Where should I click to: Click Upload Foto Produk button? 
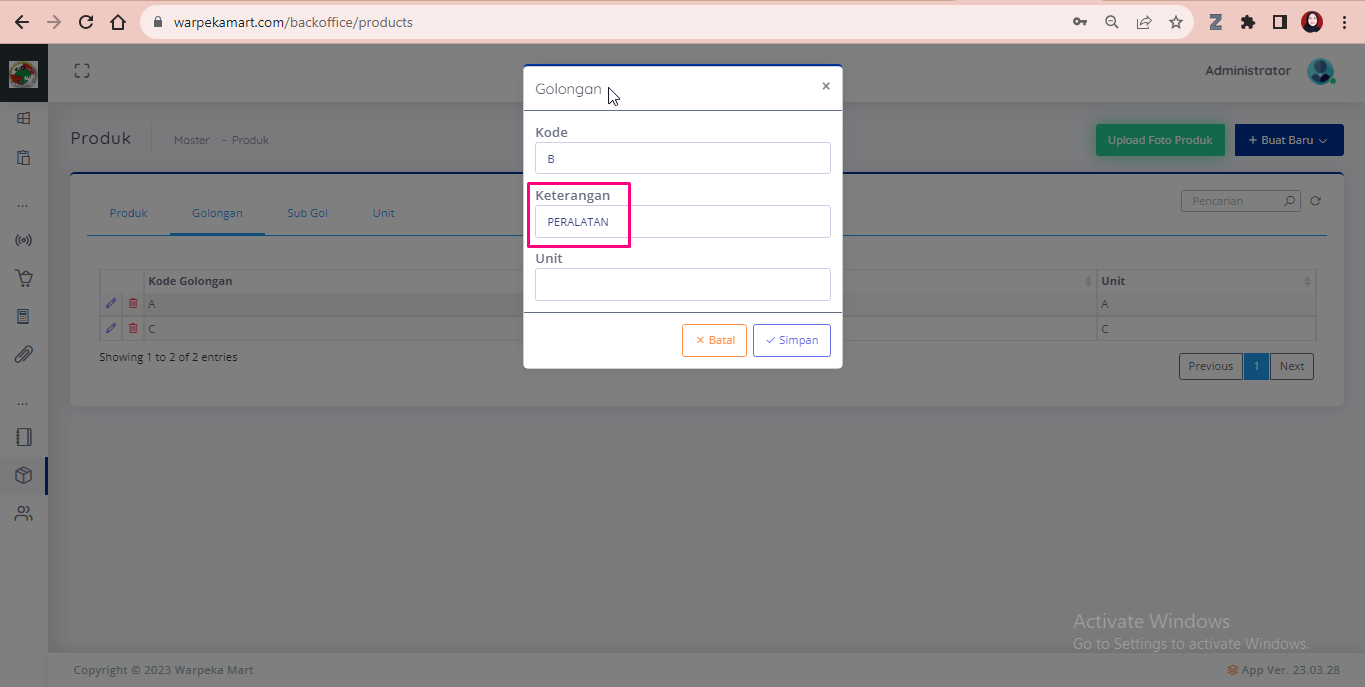coord(1160,140)
